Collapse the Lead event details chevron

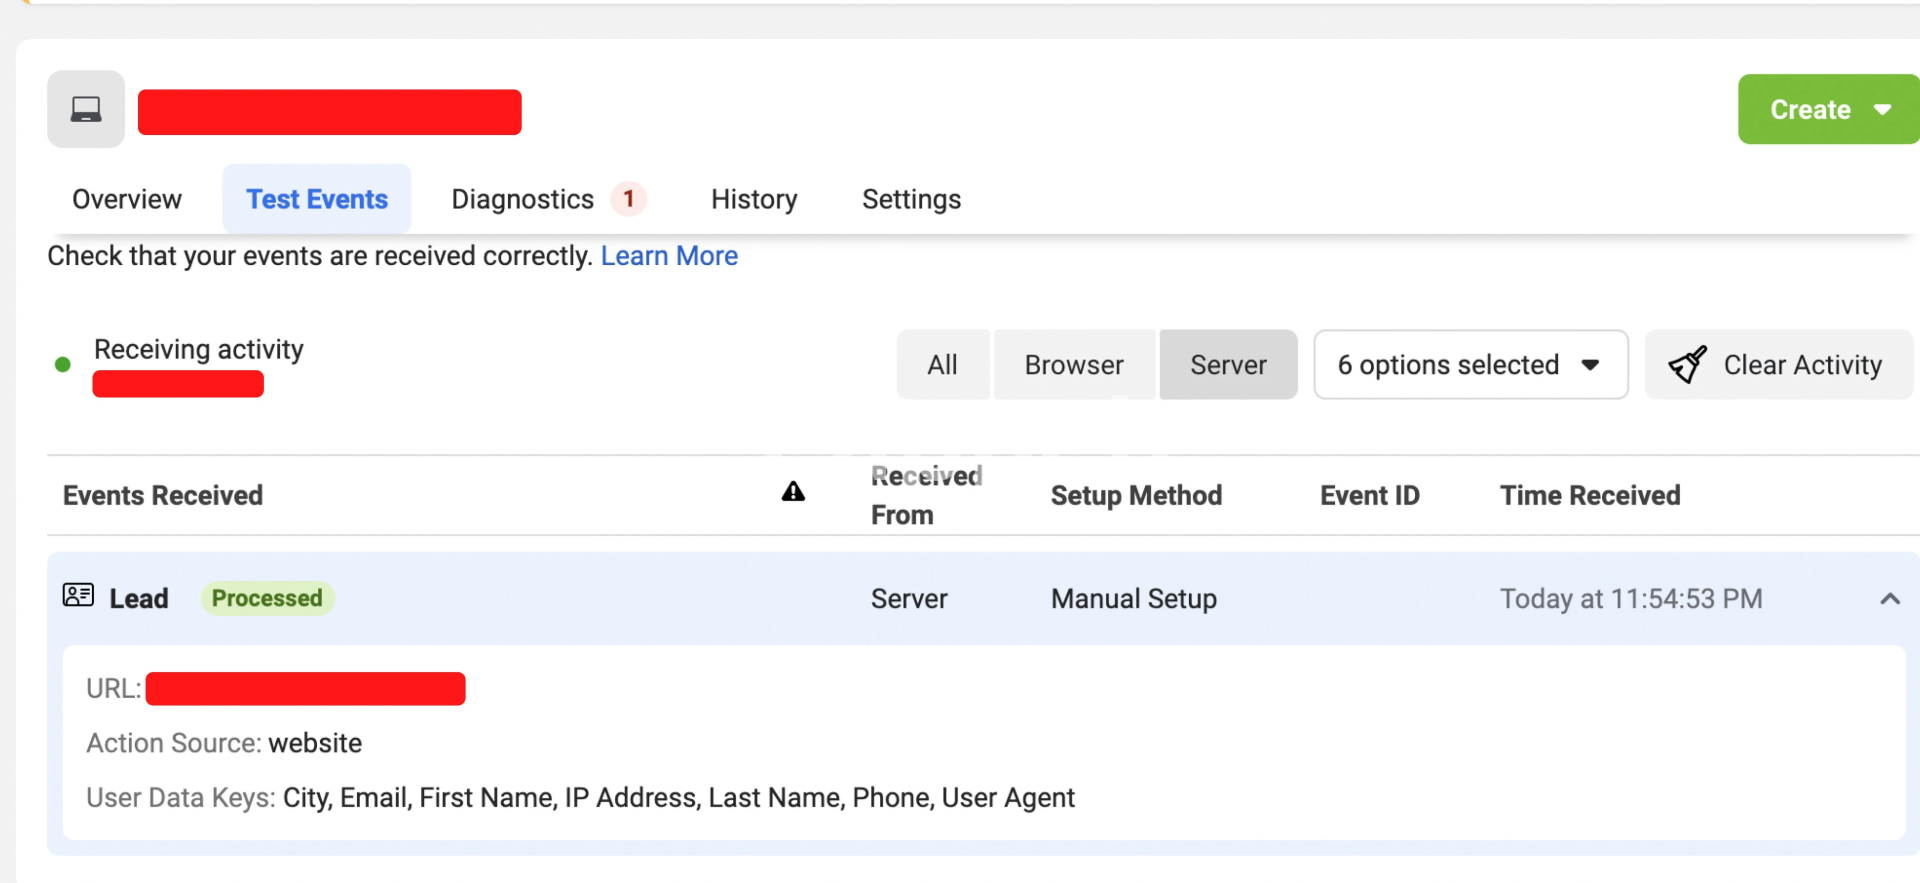click(1889, 599)
